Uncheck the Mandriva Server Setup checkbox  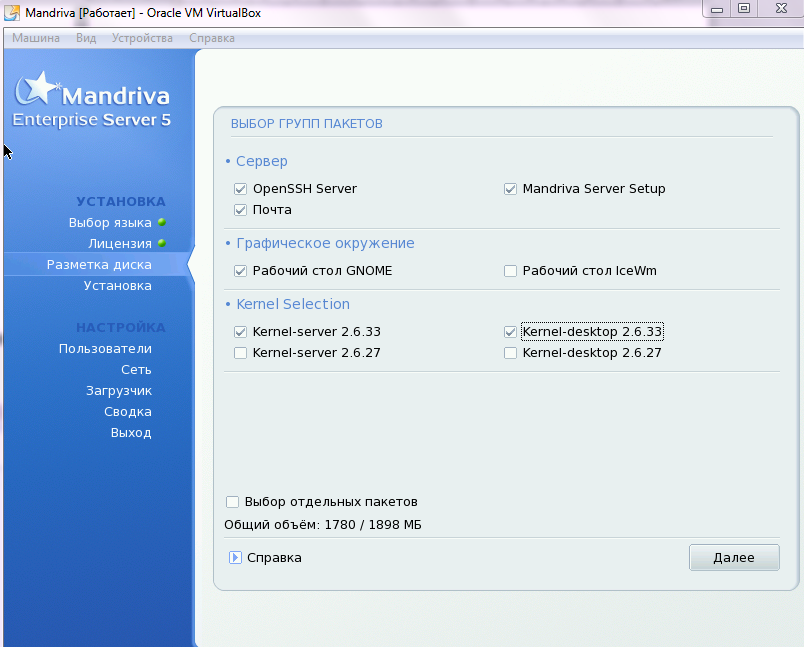click(510, 189)
